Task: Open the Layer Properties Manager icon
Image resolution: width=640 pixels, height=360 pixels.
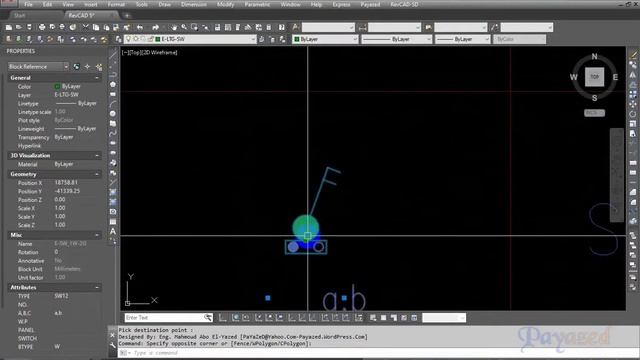Action: tap(119, 39)
